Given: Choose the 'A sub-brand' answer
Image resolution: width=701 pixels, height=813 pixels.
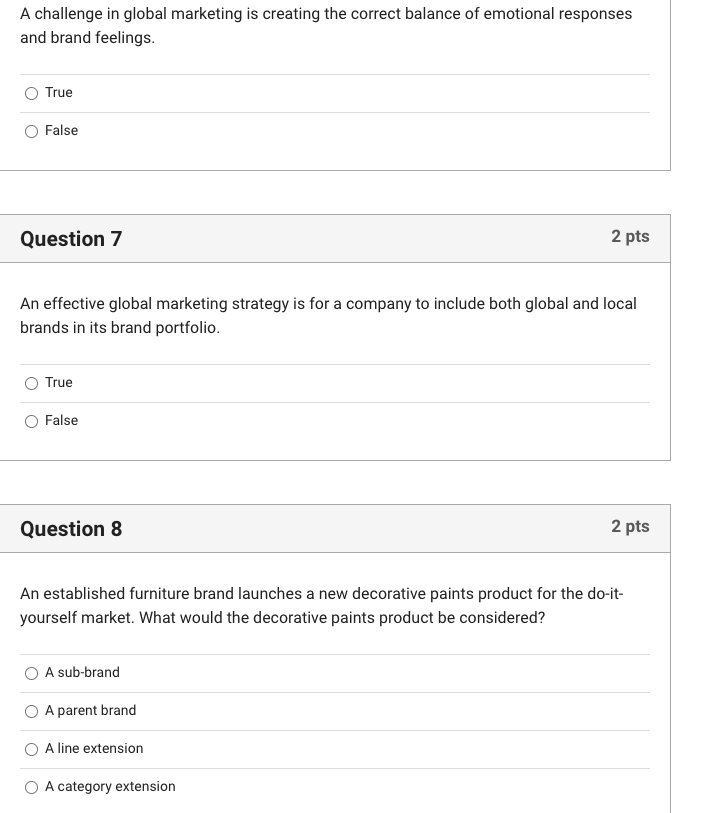Looking at the screenshot, I should tap(32, 673).
